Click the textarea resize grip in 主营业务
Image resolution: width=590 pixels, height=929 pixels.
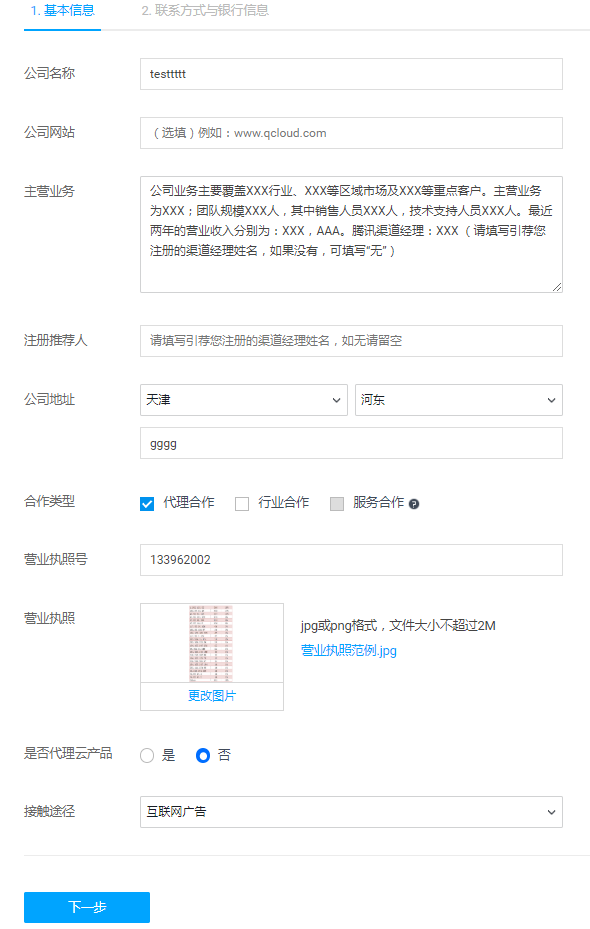pos(557,287)
